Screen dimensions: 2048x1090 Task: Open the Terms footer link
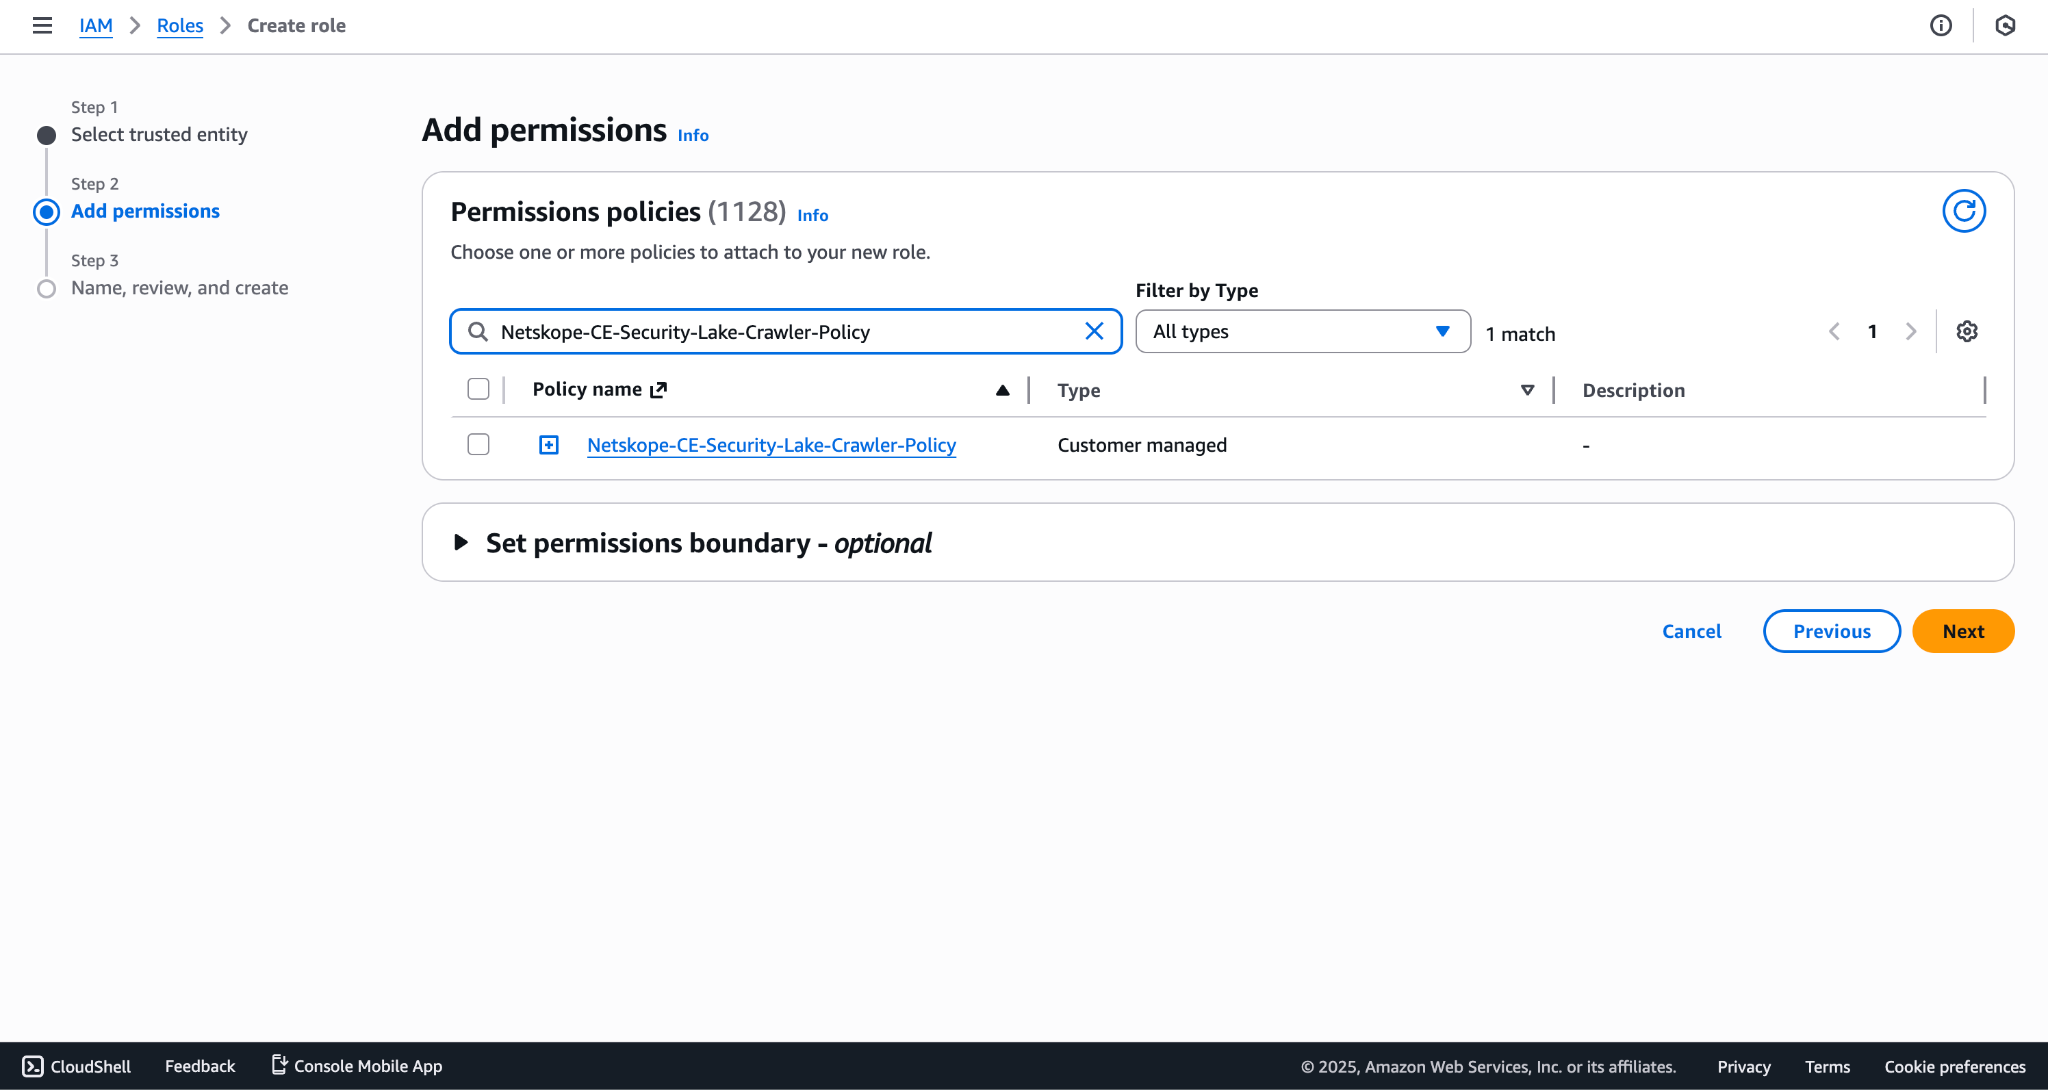pyautogui.click(x=1827, y=1067)
